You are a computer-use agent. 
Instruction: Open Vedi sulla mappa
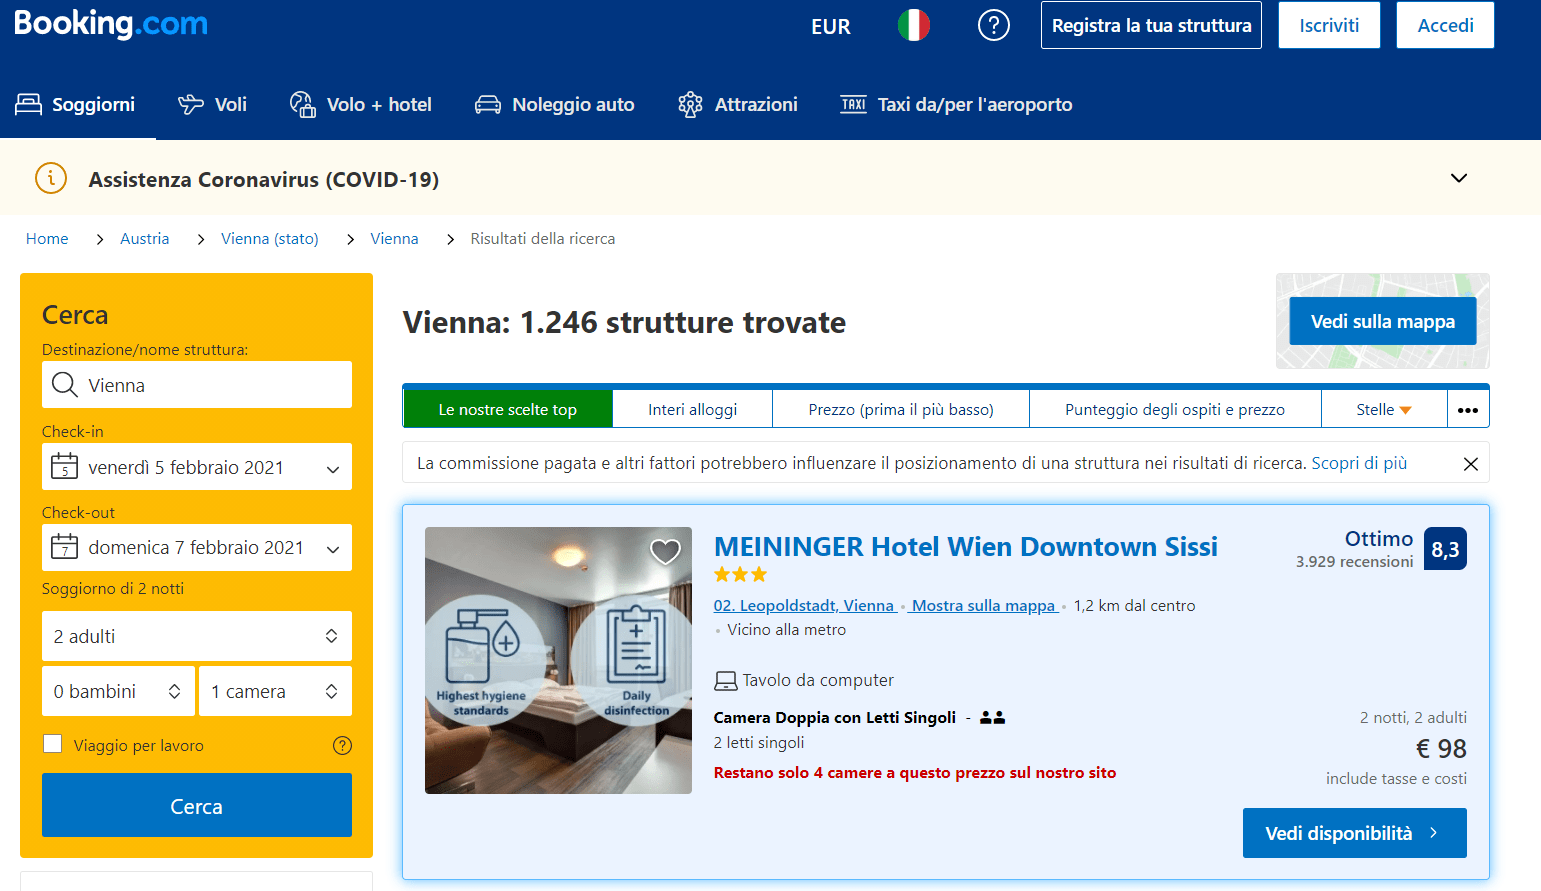(1383, 321)
